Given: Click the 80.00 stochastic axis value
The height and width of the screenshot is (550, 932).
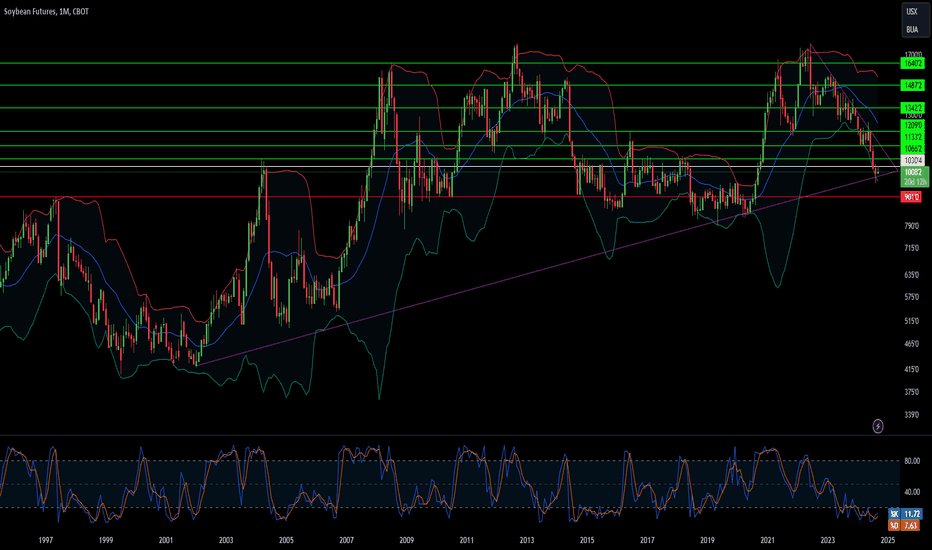Looking at the screenshot, I should 912,461.
